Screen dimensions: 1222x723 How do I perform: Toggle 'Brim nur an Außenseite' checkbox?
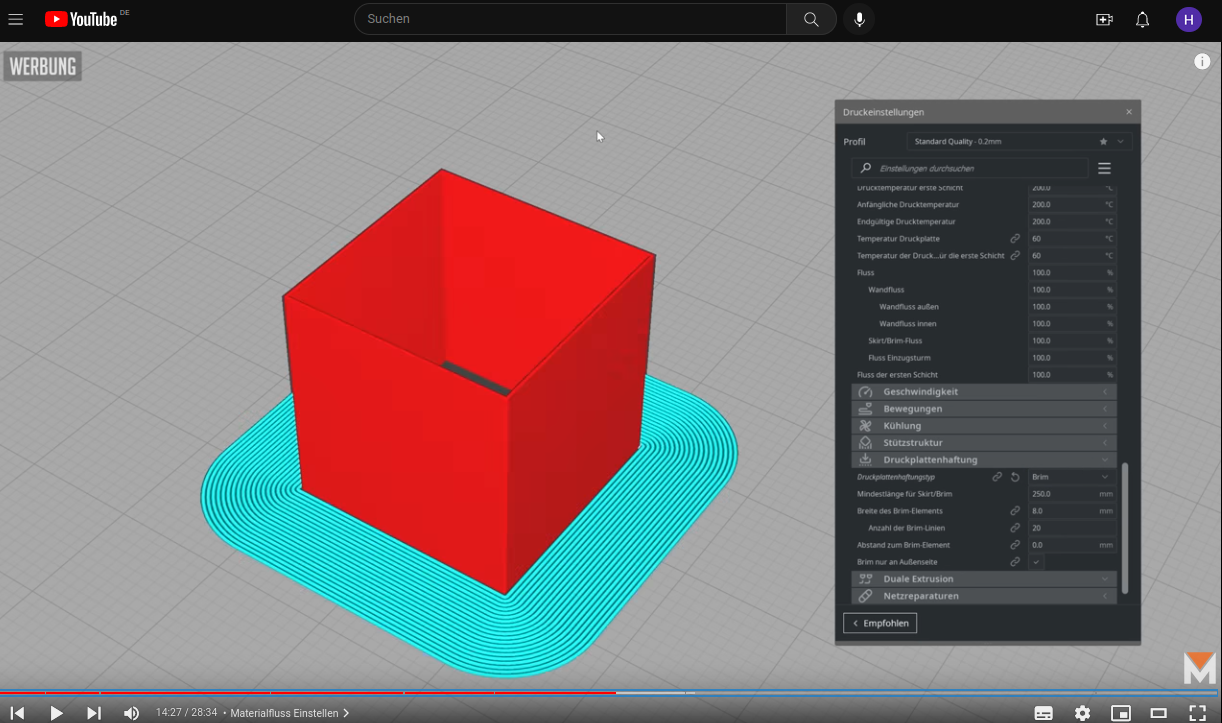pos(1037,562)
